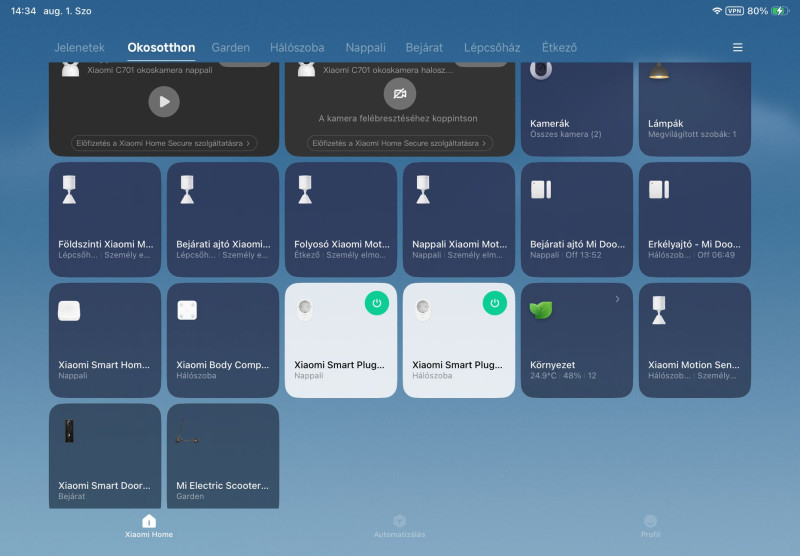Open Xiaomi Motion Sensor hálószoba card
Image resolution: width=800 pixels, height=556 pixels.
[x=694, y=340]
